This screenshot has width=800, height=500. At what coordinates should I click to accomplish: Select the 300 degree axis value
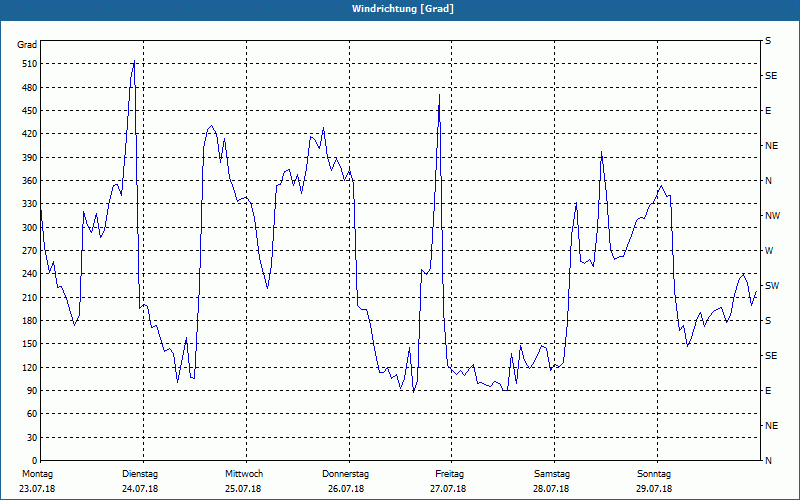(x=29, y=228)
